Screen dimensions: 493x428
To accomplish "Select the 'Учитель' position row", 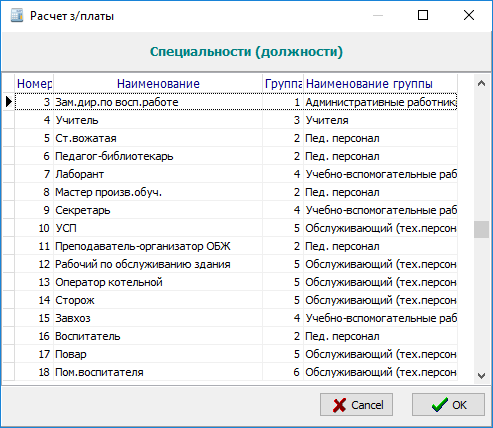I will click(x=236, y=120).
